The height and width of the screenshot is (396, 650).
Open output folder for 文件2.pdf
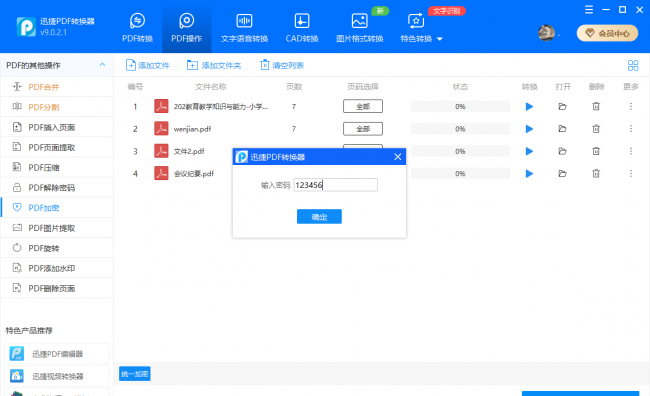coord(563,151)
